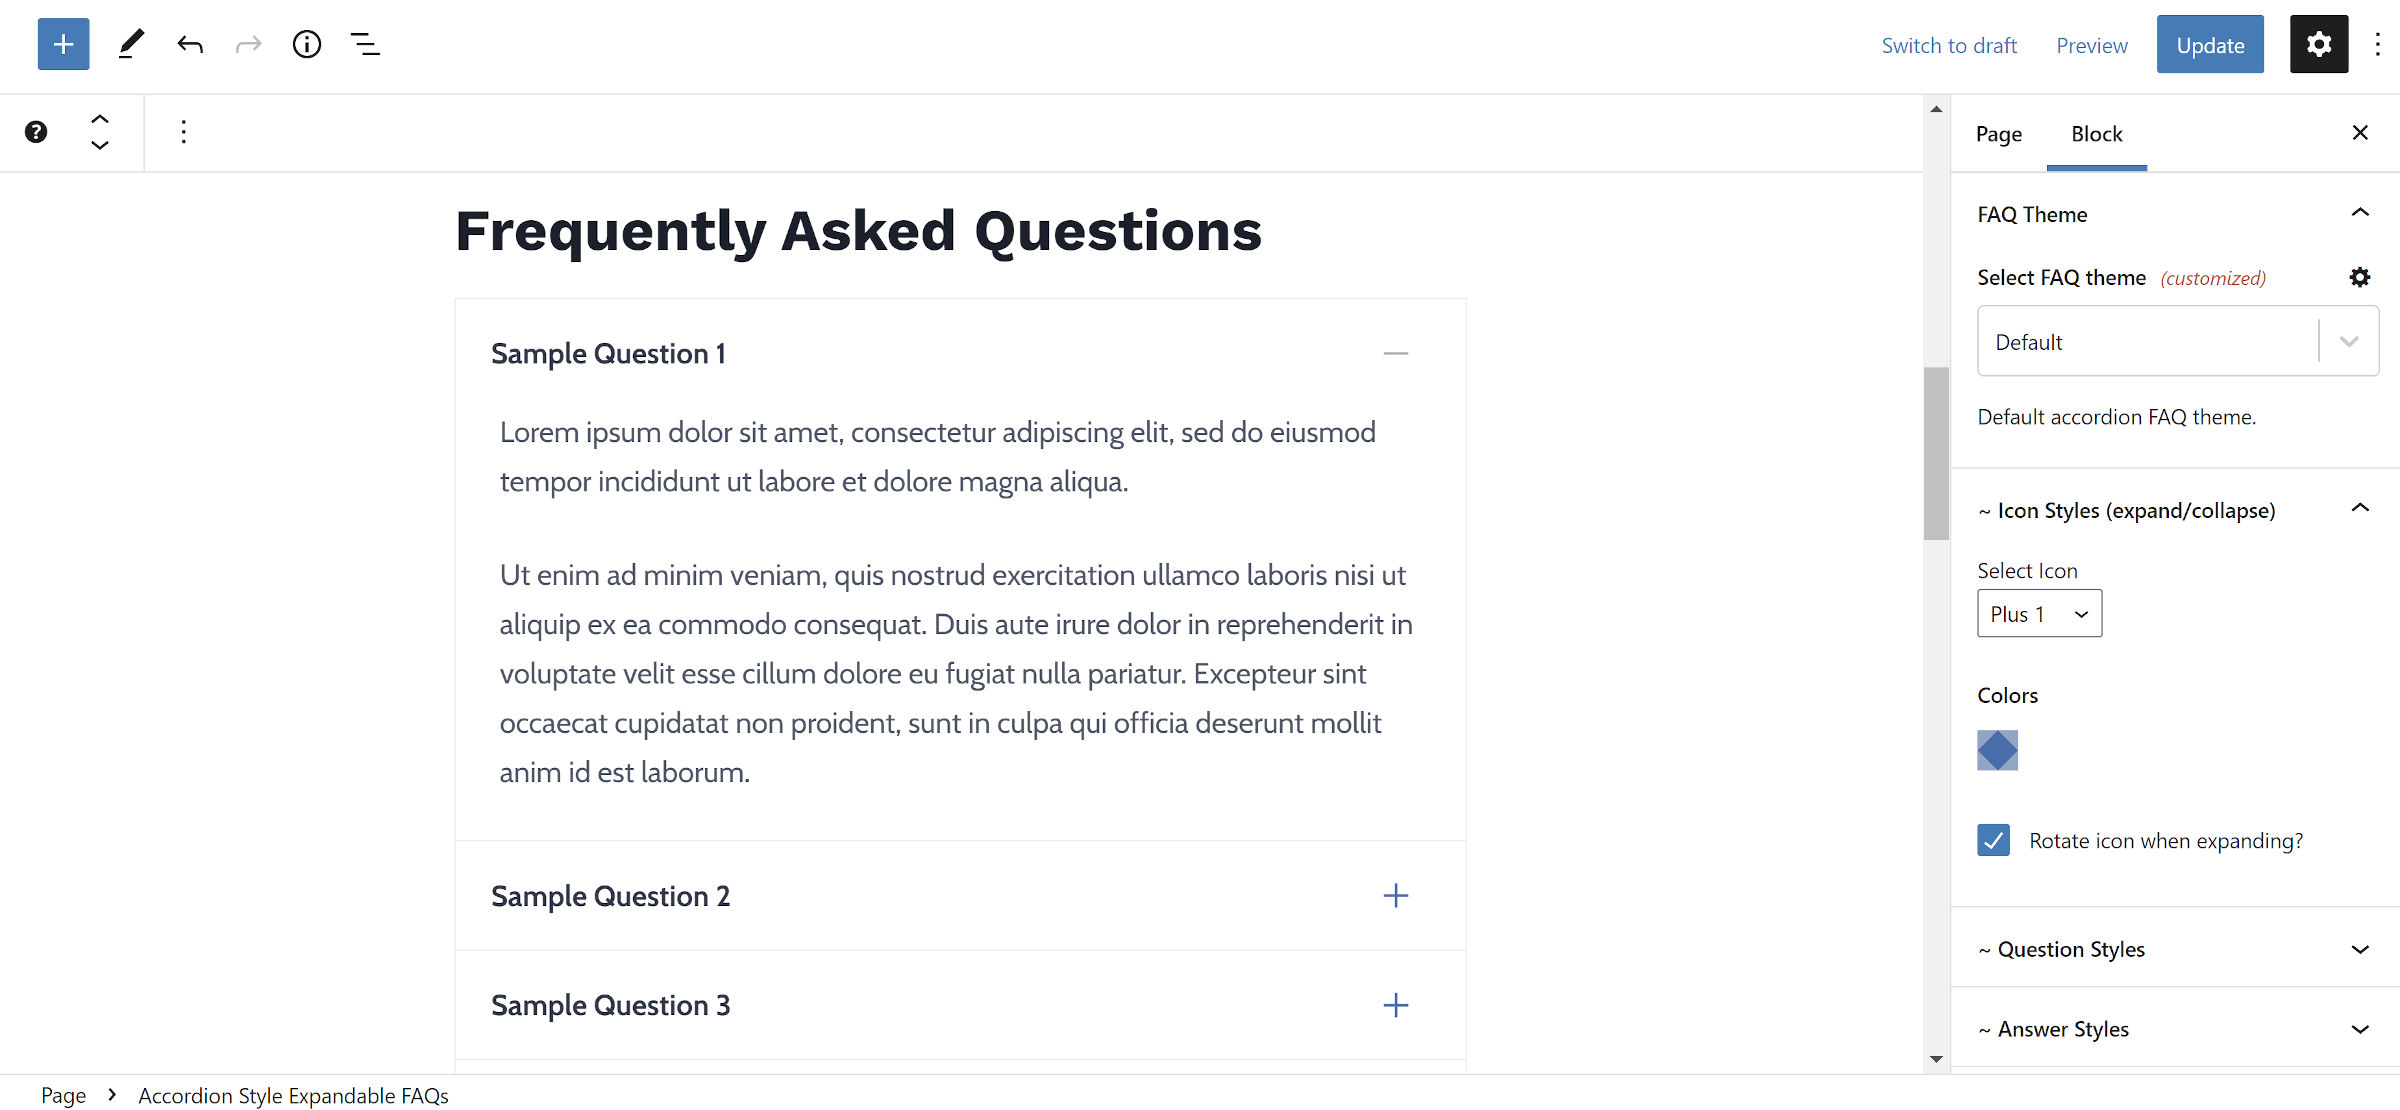2400x1110 pixels.
Task: Click Accordion Style Expandable FAQs breadcrumb
Action: [x=293, y=1095]
